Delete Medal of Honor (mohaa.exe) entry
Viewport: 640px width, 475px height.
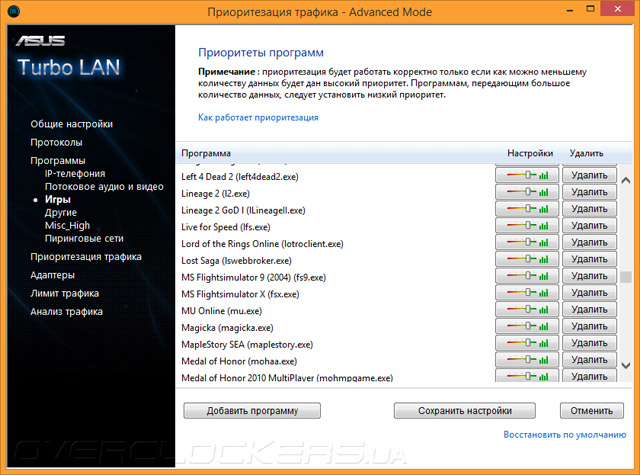(589, 360)
